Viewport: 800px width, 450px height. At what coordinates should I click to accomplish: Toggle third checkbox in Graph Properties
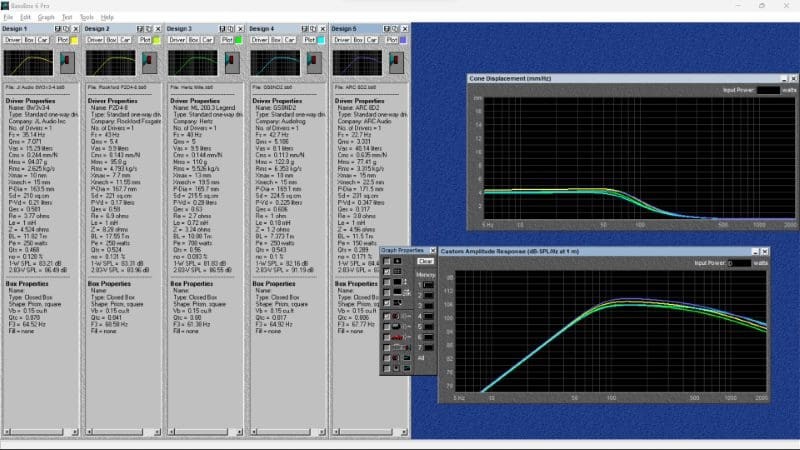(x=387, y=282)
